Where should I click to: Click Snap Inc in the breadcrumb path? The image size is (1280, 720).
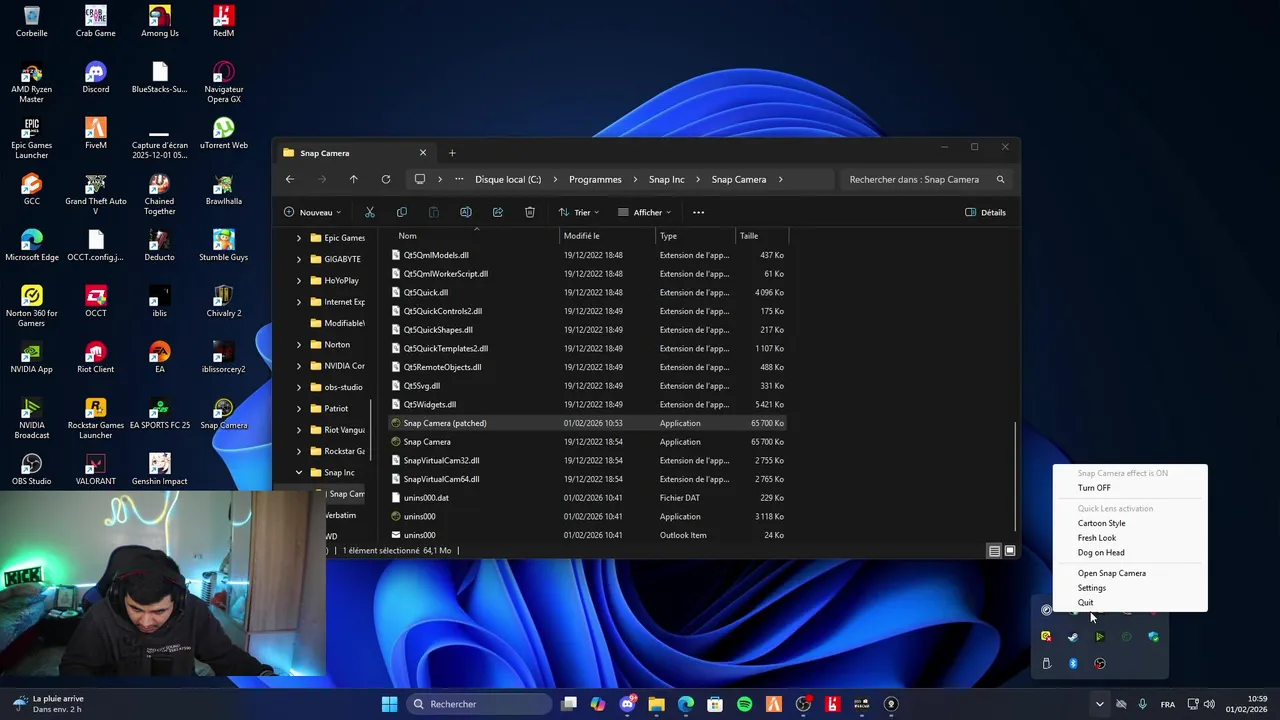(x=666, y=179)
